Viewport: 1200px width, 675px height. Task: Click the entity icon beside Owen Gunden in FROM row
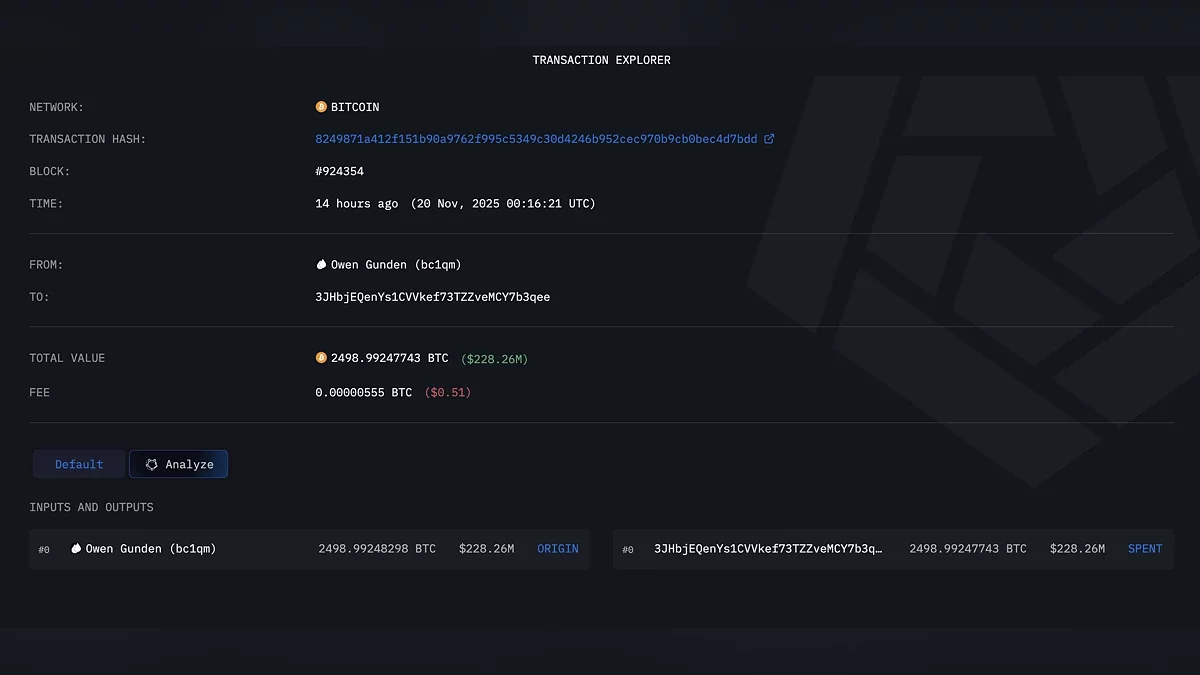321,265
